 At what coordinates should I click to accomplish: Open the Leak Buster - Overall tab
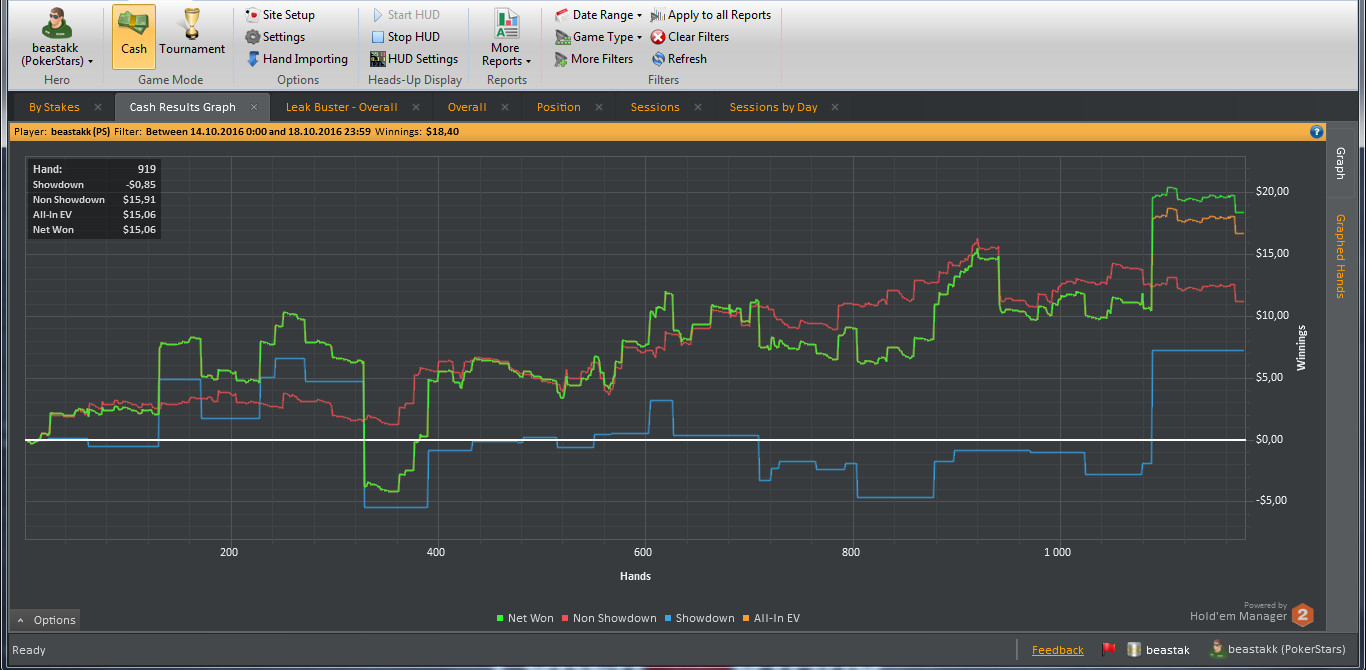[342, 107]
